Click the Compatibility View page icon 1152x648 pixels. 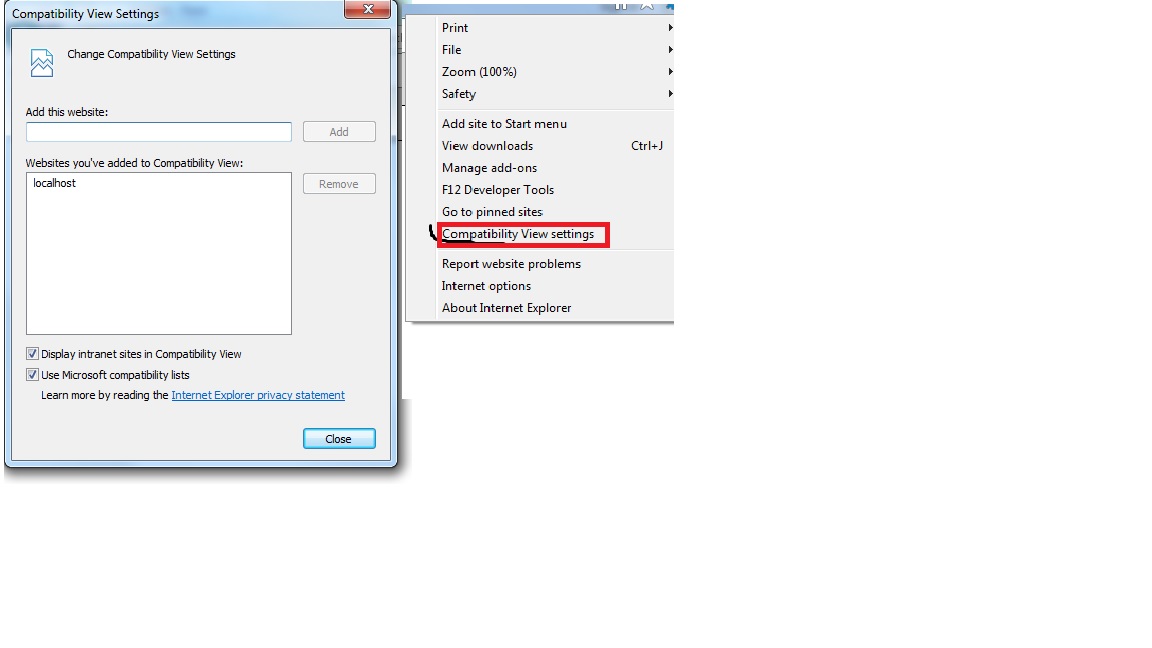click(x=42, y=62)
